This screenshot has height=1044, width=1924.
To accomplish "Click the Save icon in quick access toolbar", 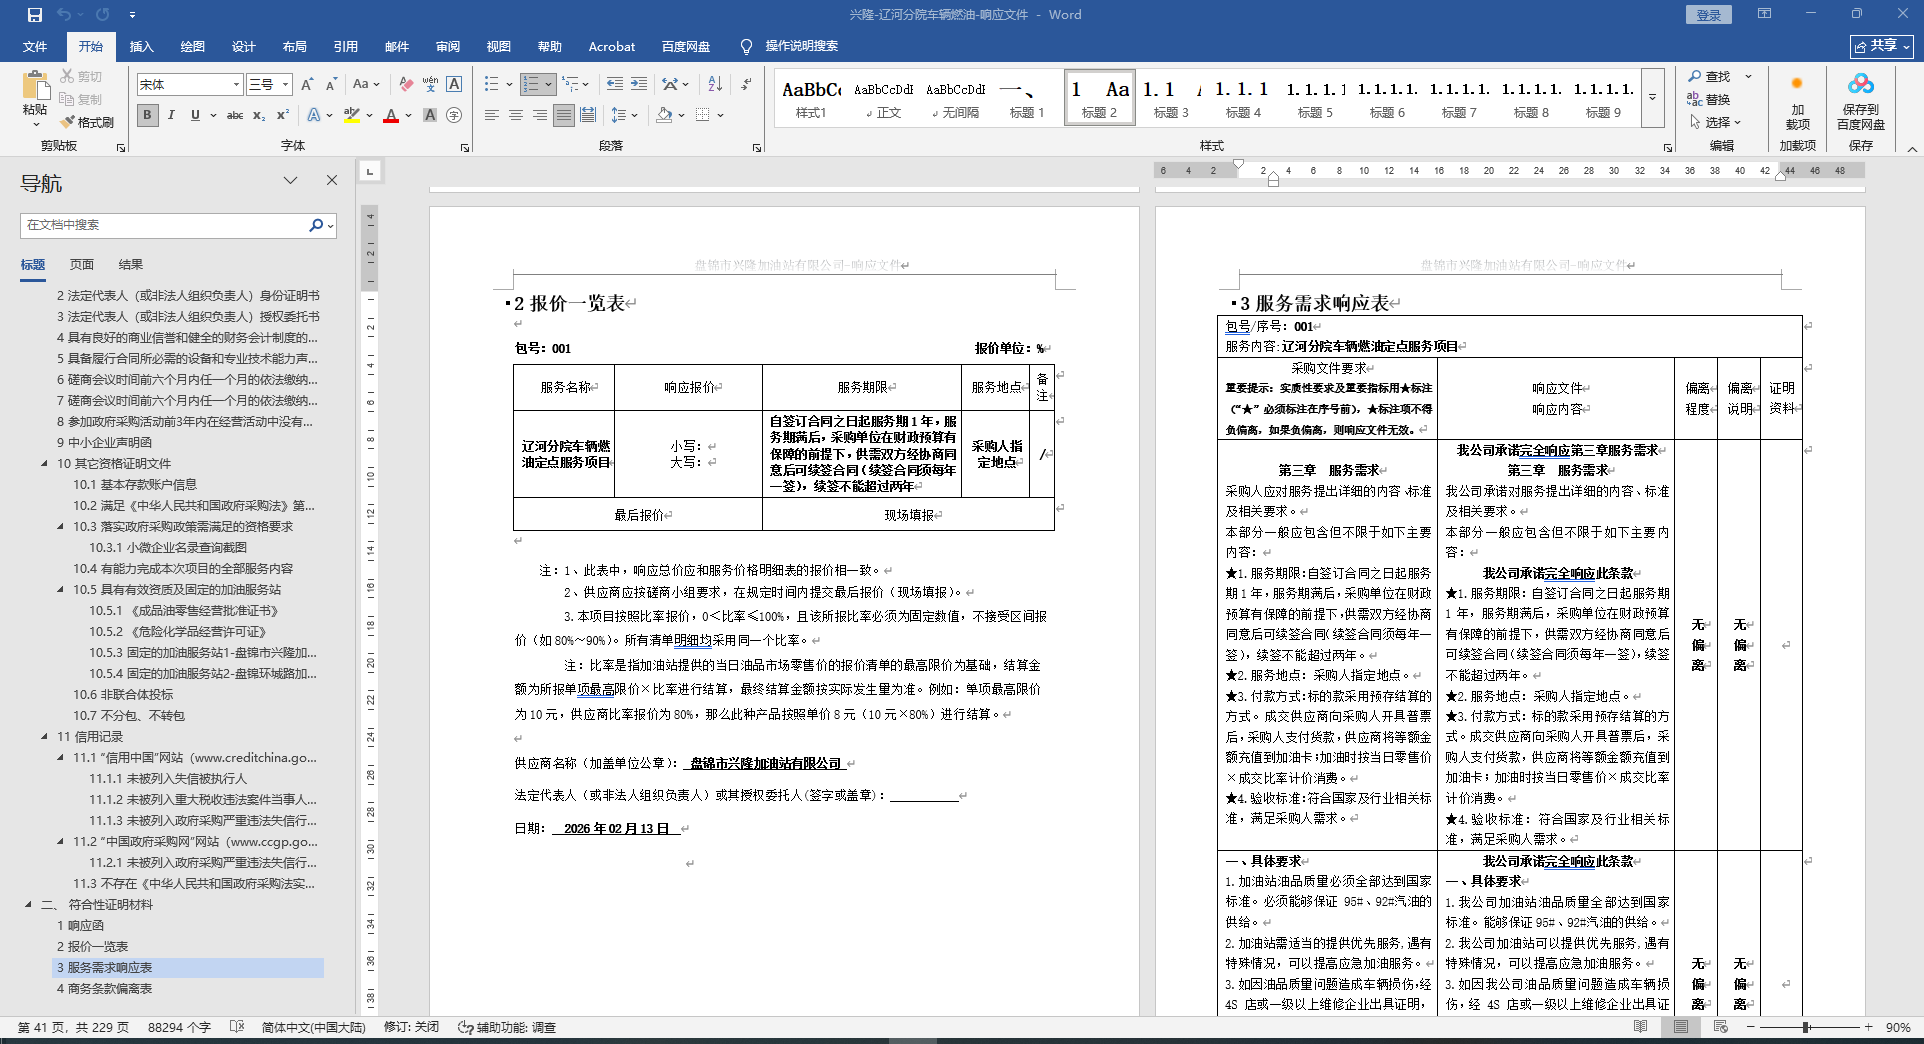I will click(35, 15).
